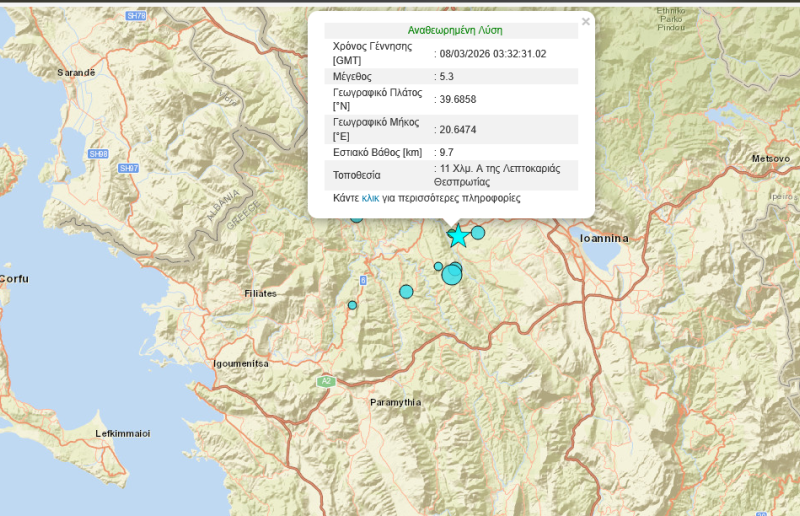The image size is (800, 516).
Task: Click the magnitude value 5.3
Action: (x=447, y=76)
